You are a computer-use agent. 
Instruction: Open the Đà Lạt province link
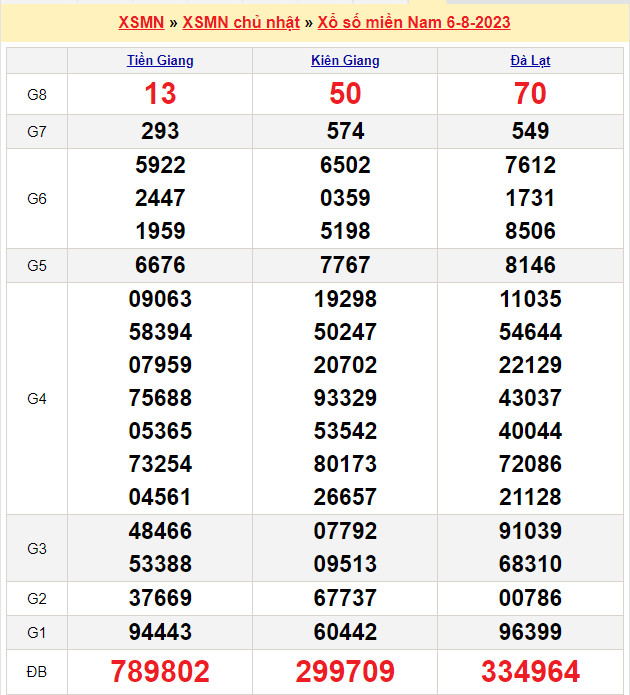pos(530,60)
